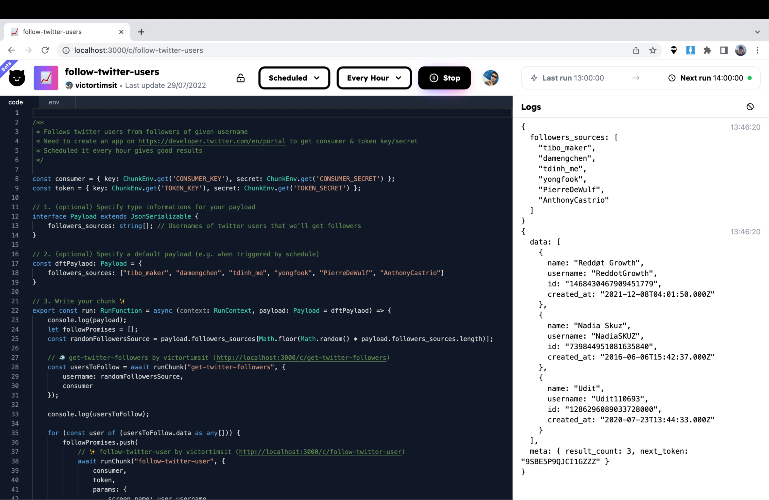Click the console.log(usersToFollow) line
769x500 pixels.
[x=98, y=414]
